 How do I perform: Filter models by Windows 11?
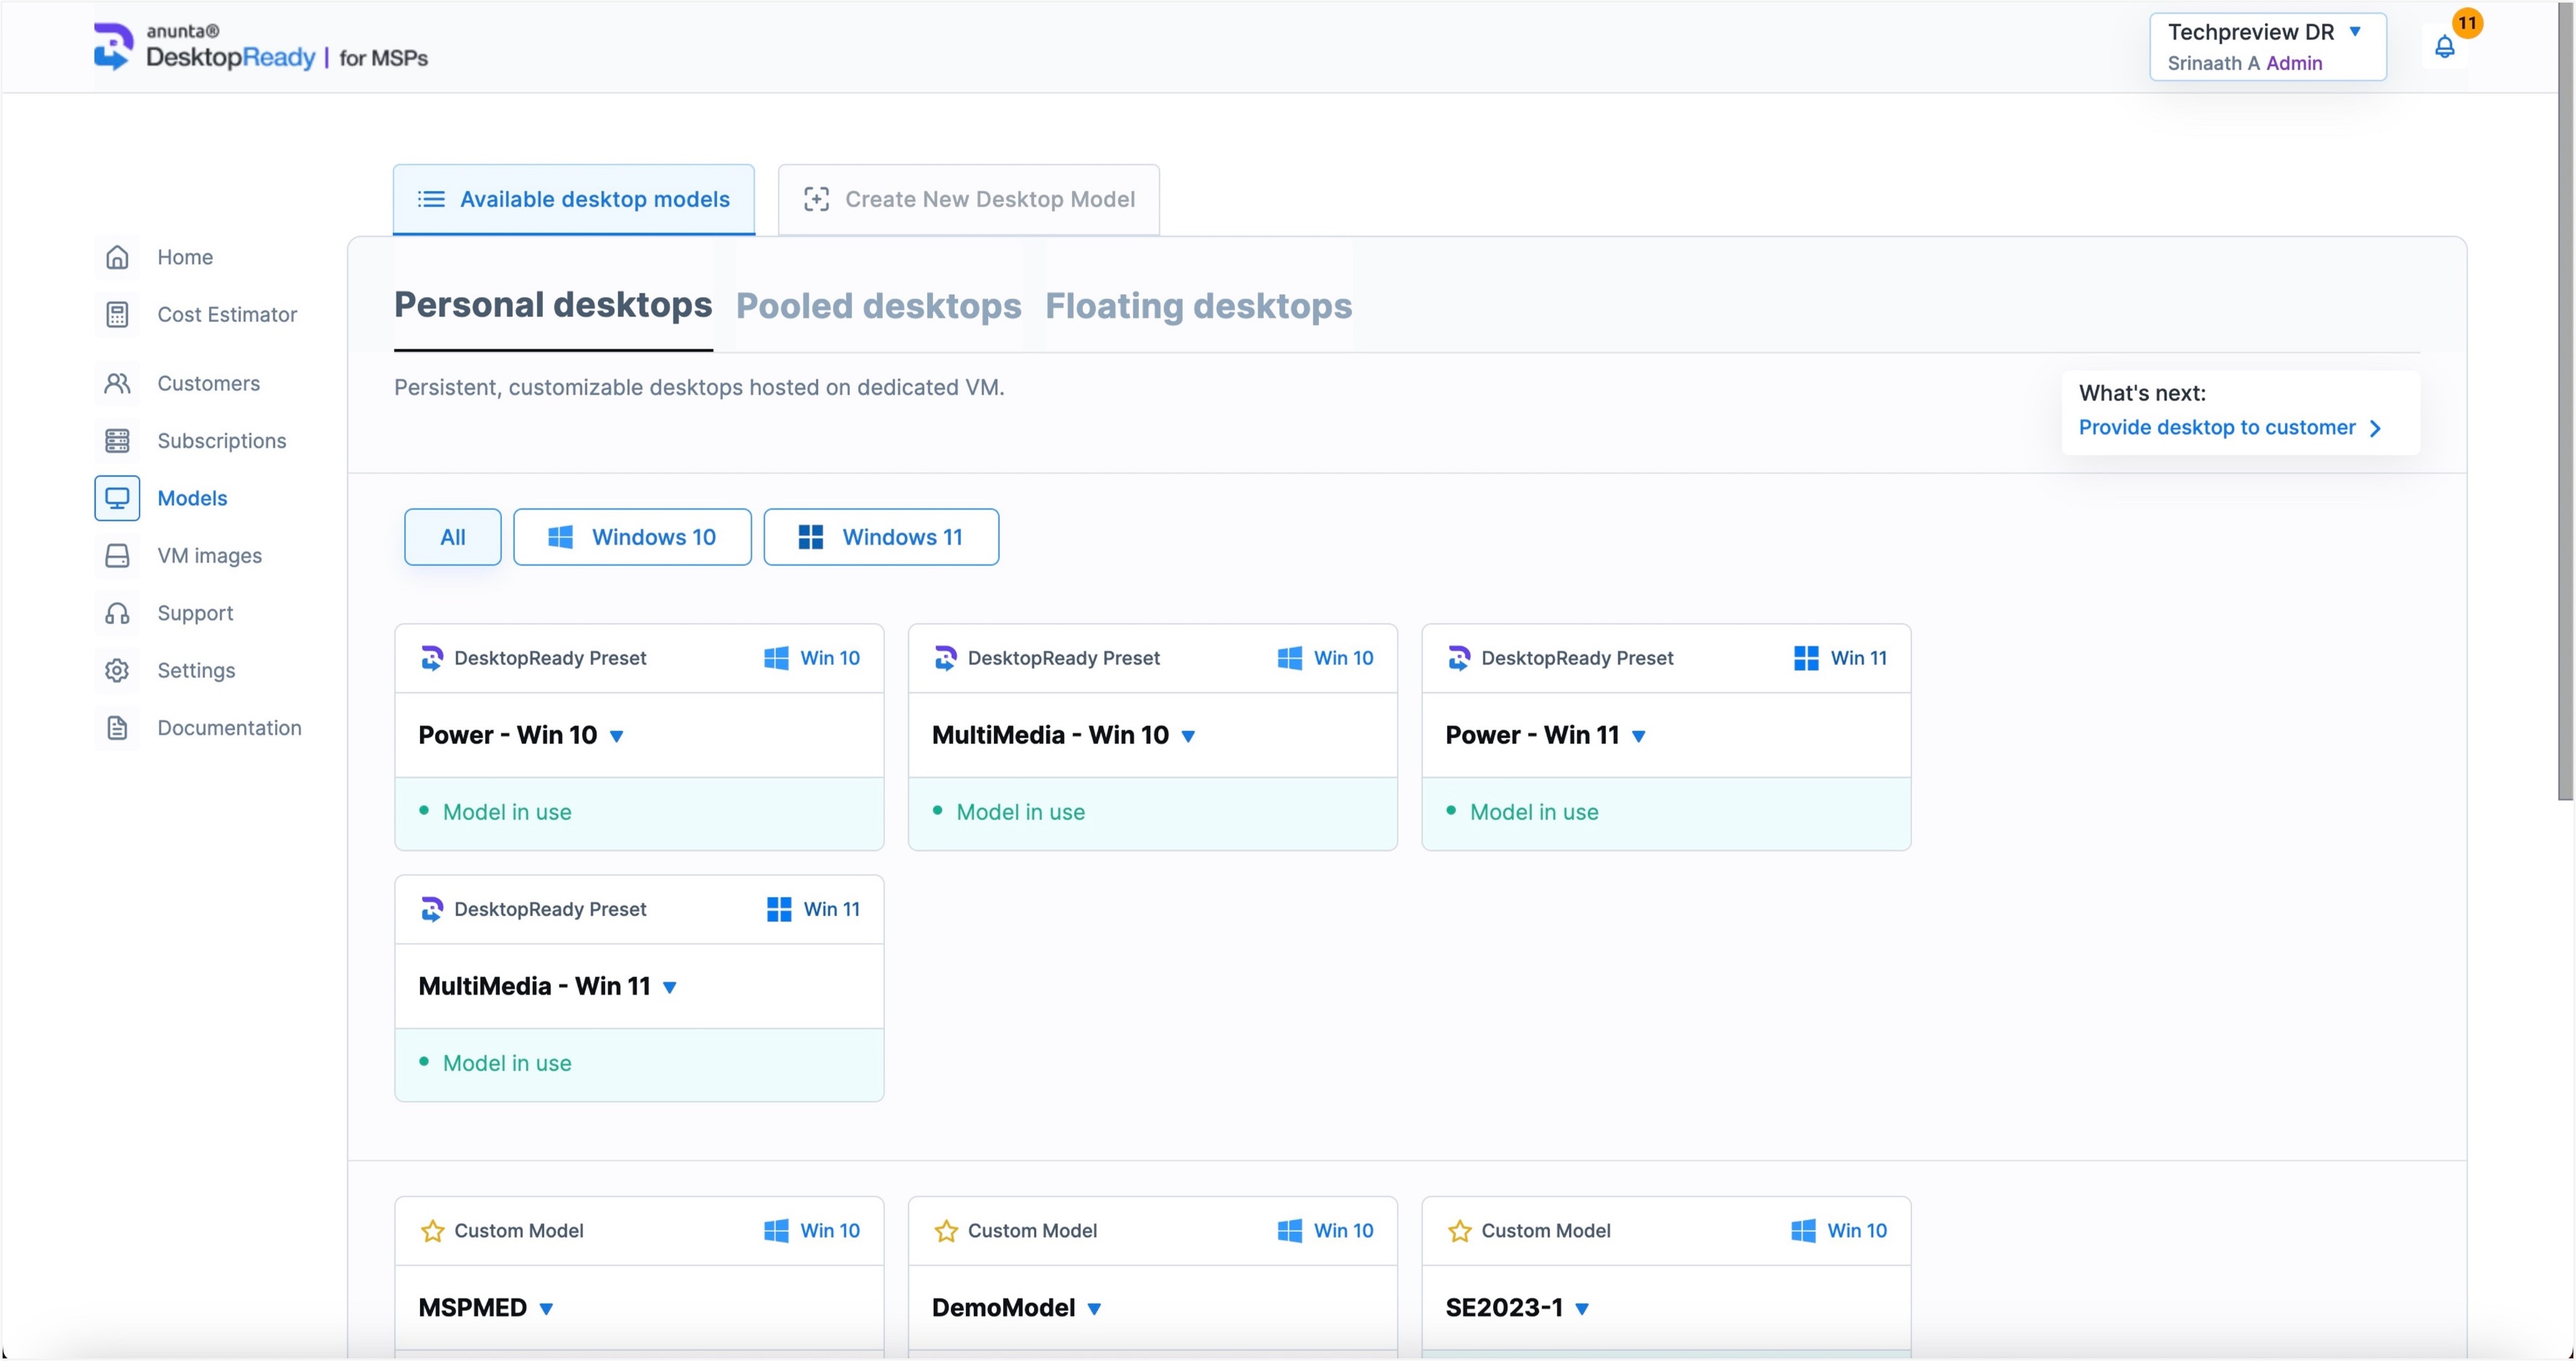point(880,537)
